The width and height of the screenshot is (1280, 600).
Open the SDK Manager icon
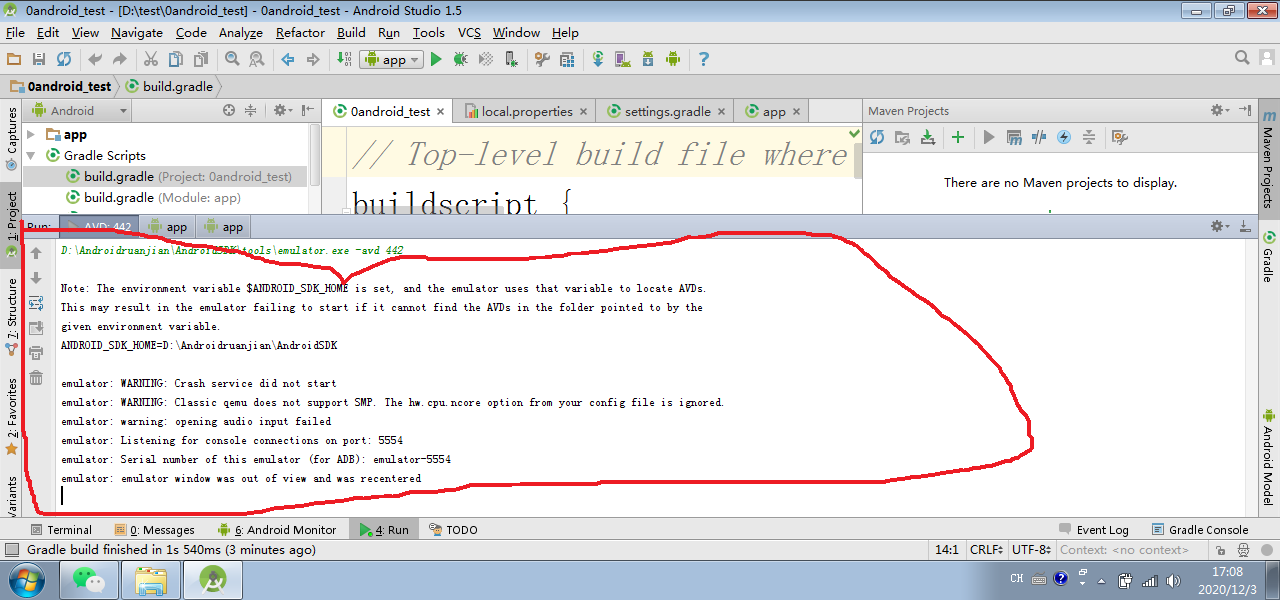[x=648, y=59]
